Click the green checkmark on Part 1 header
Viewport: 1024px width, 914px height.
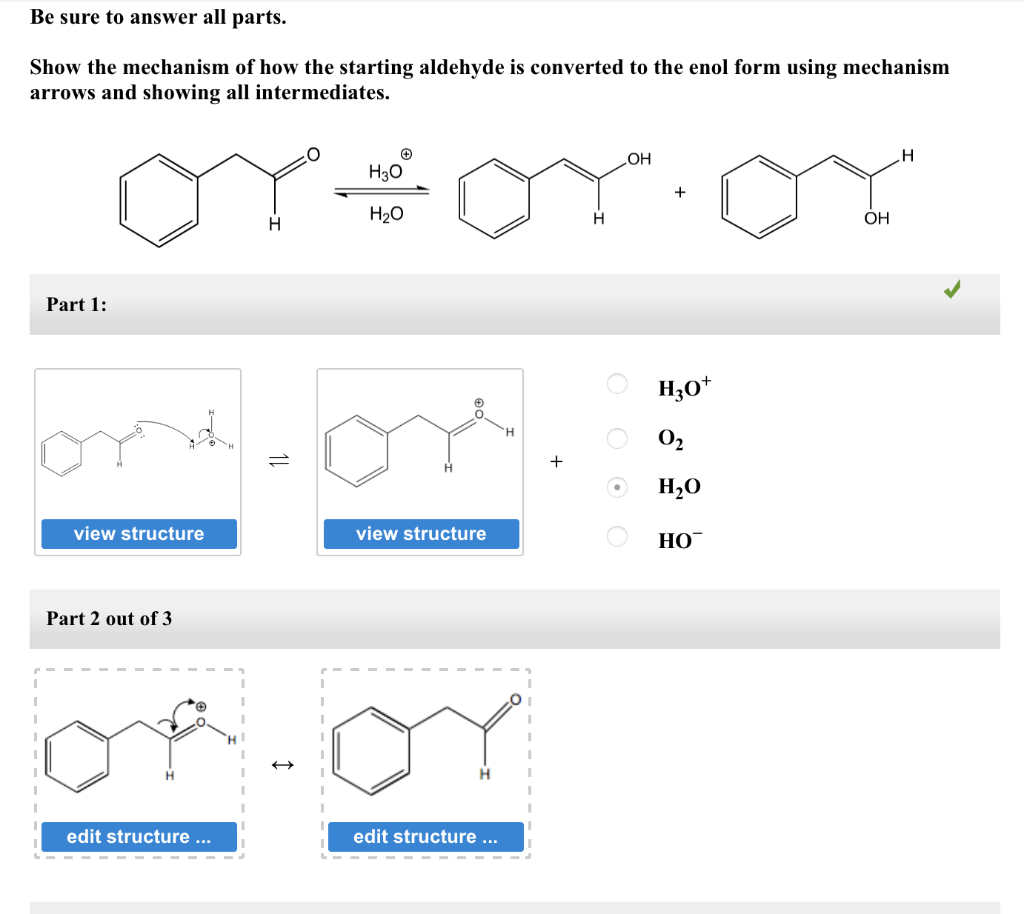(x=952, y=289)
